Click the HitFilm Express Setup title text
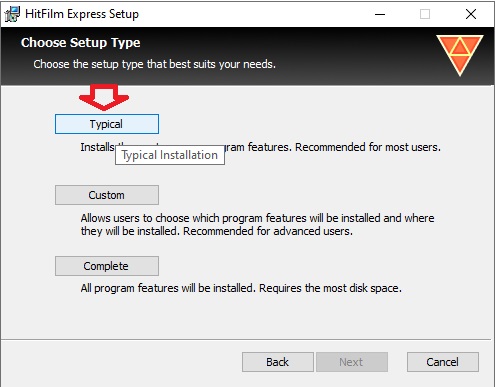This screenshot has height=387, width=495. (82, 14)
